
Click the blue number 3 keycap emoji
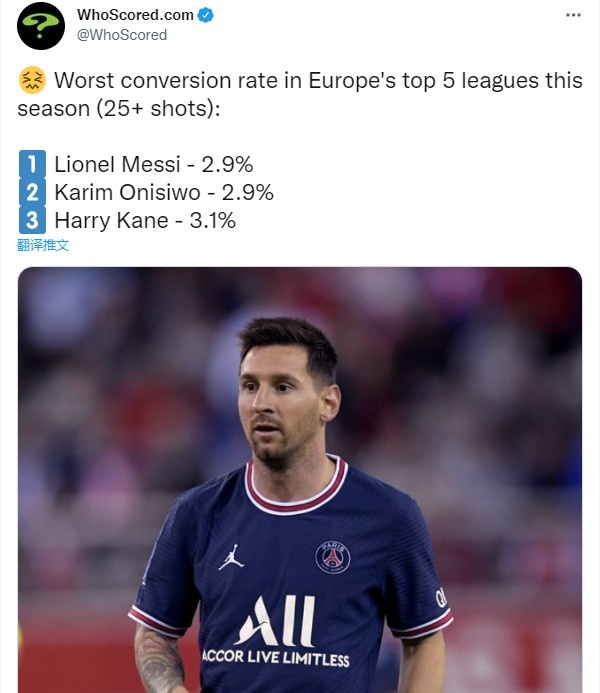coord(32,220)
